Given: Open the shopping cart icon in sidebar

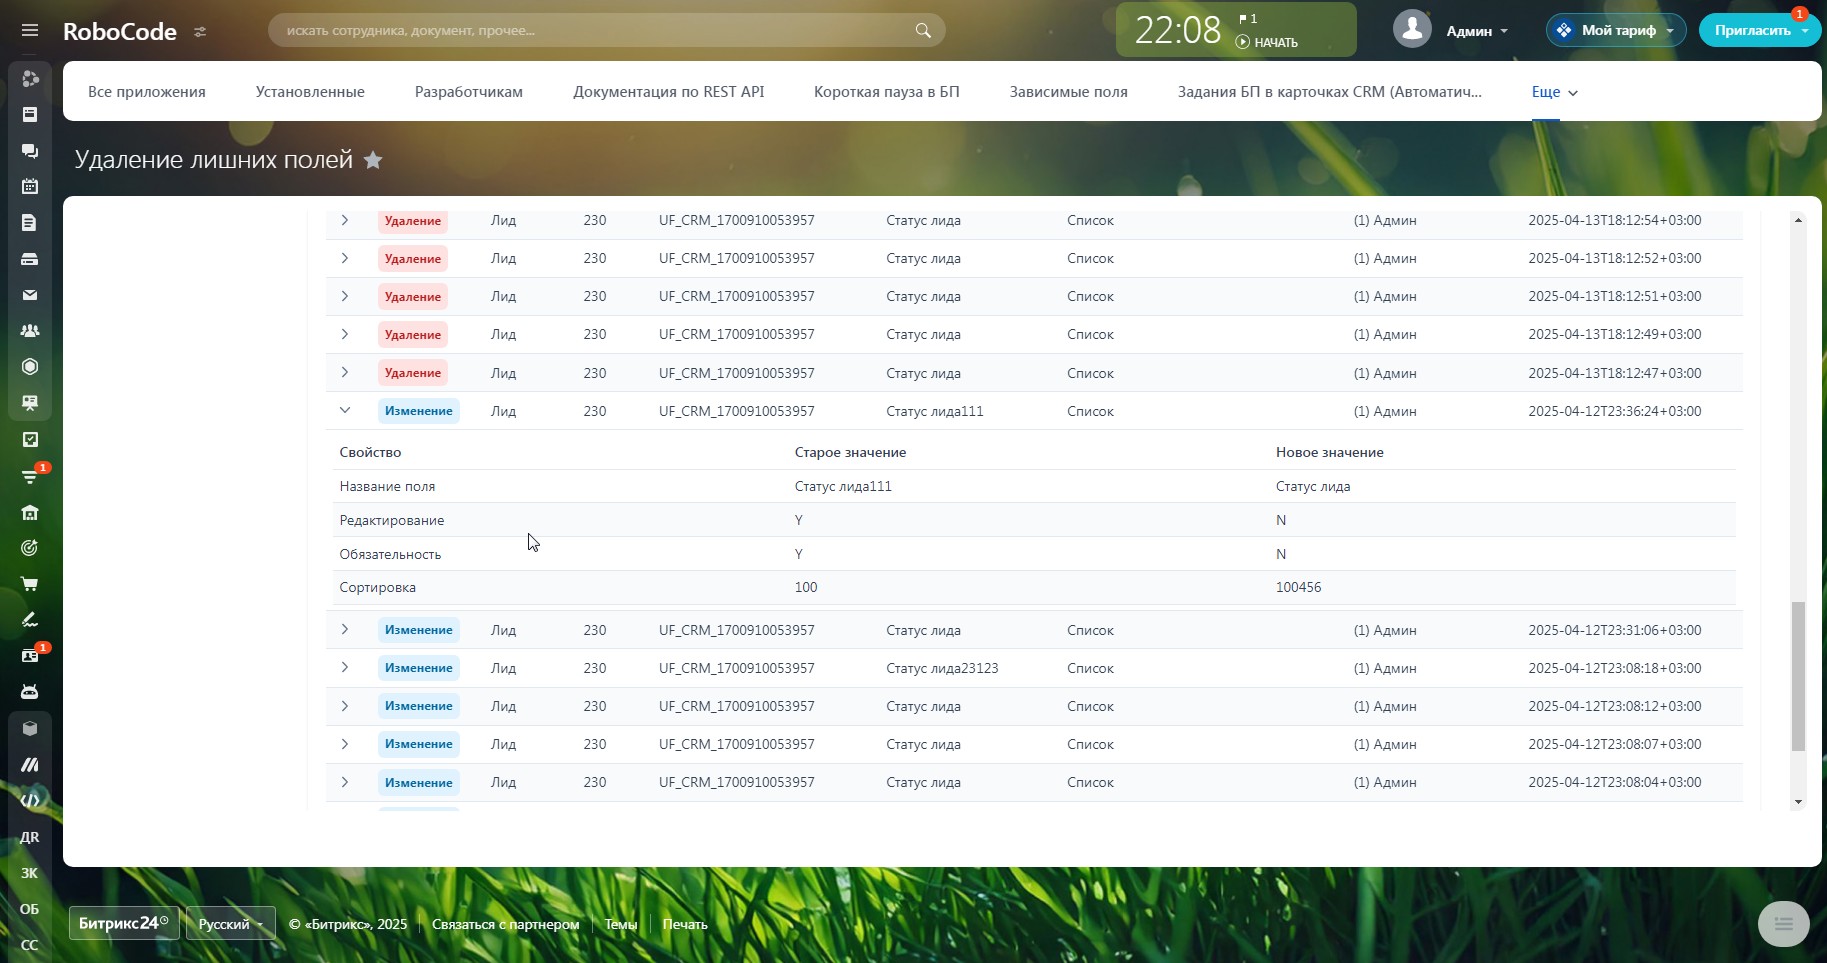Looking at the screenshot, I should (x=30, y=584).
